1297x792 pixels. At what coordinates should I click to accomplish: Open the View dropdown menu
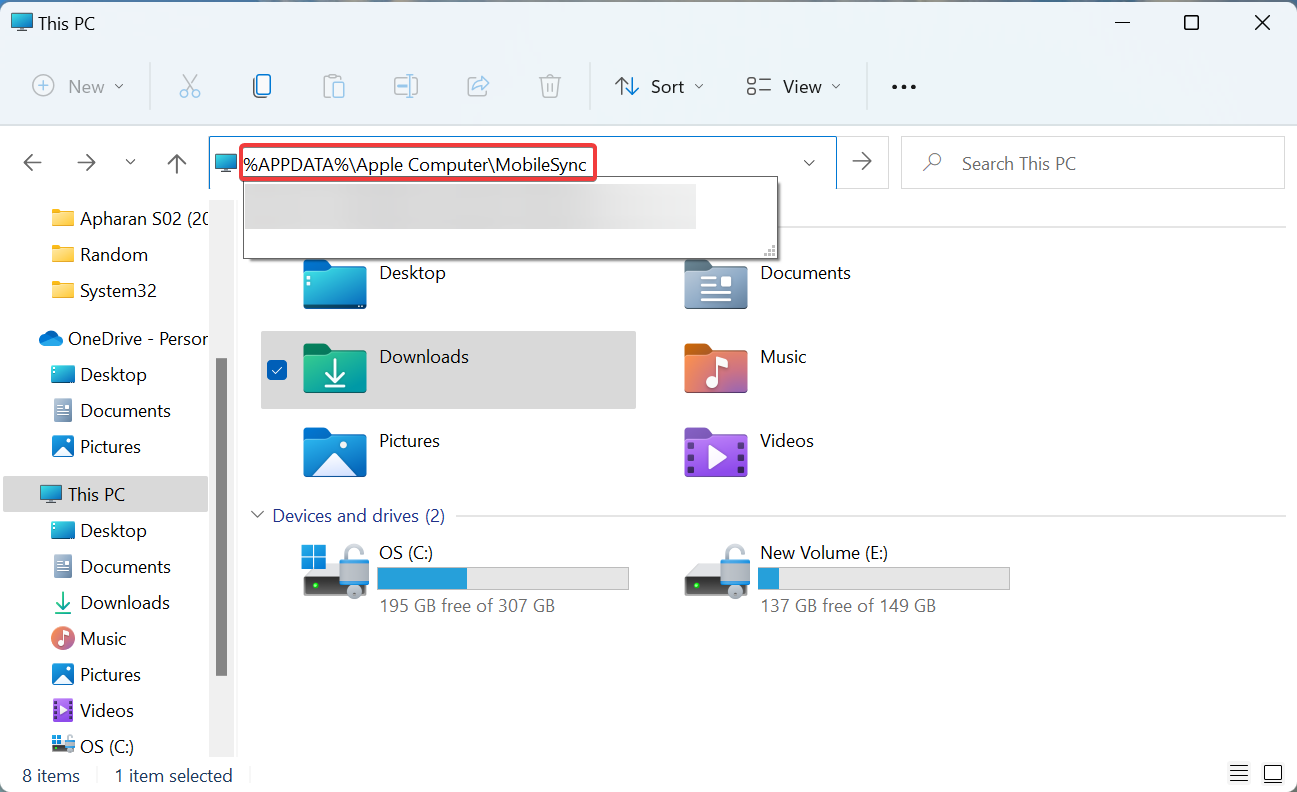click(793, 86)
